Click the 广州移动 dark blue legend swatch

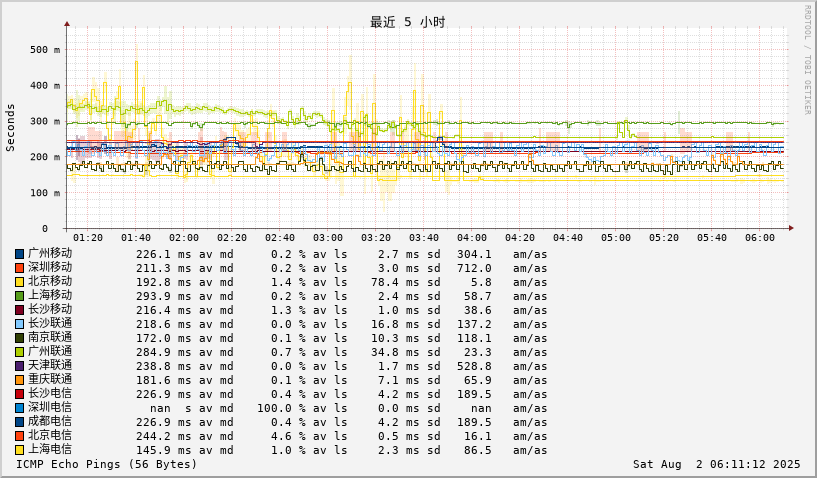pos(19,254)
